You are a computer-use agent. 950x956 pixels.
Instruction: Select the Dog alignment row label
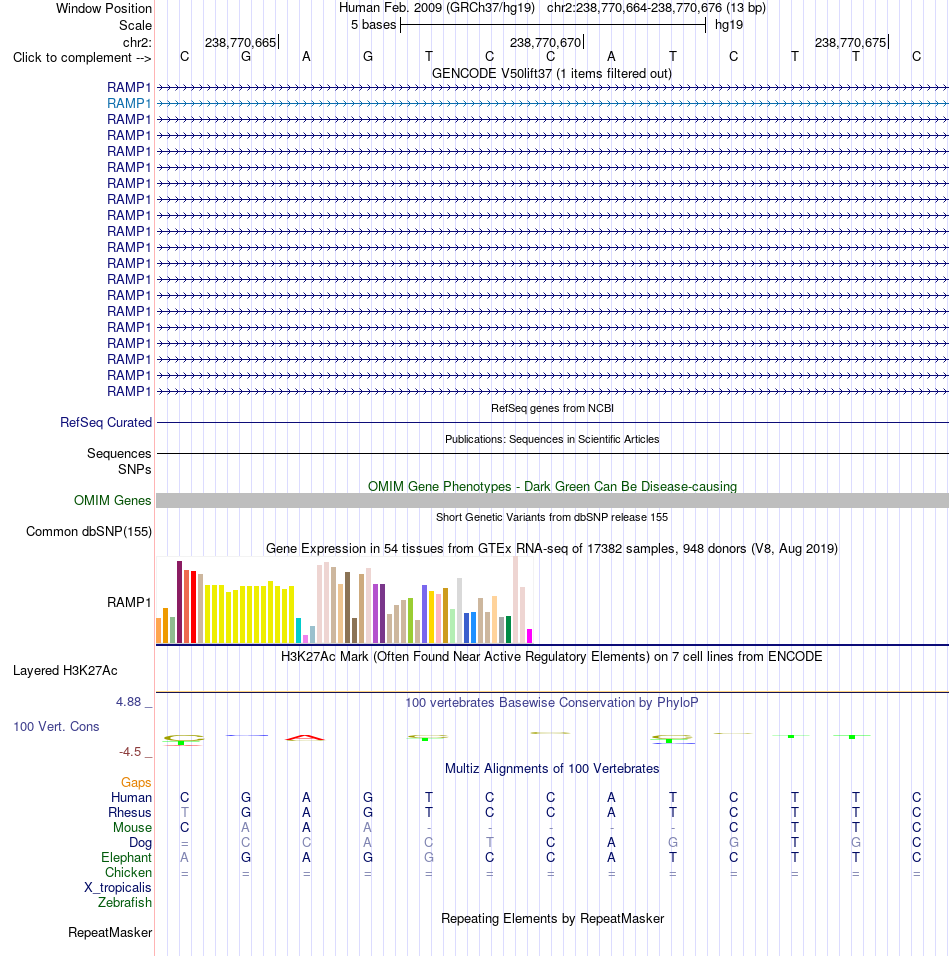pos(140,842)
